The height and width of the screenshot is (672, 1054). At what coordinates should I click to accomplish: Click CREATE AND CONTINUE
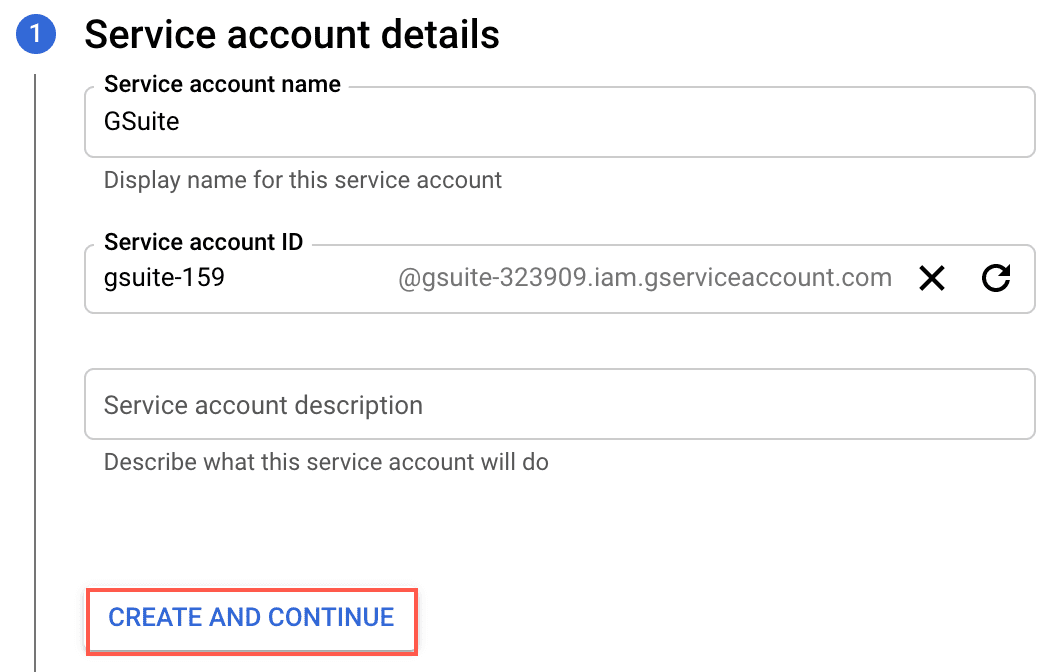click(x=251, y=618)
